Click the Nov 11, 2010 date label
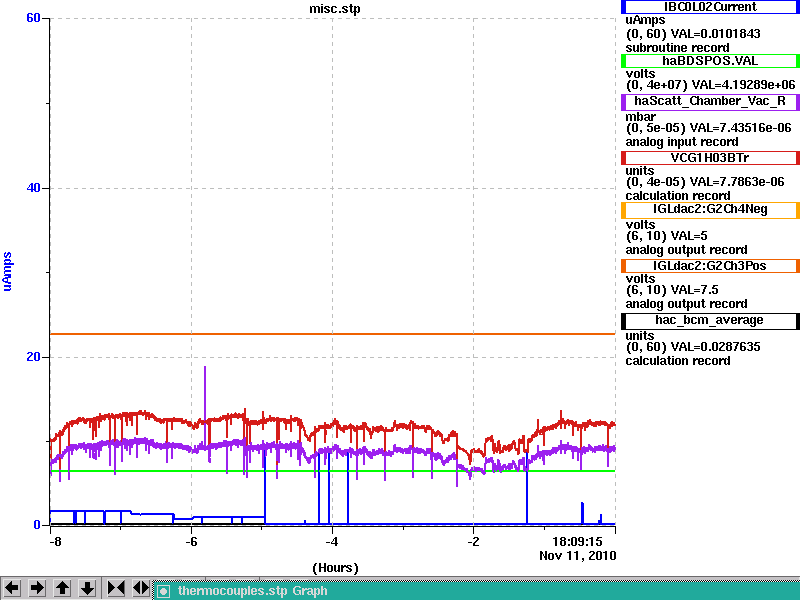The image size is (800, 600). [x=578, y=556]
